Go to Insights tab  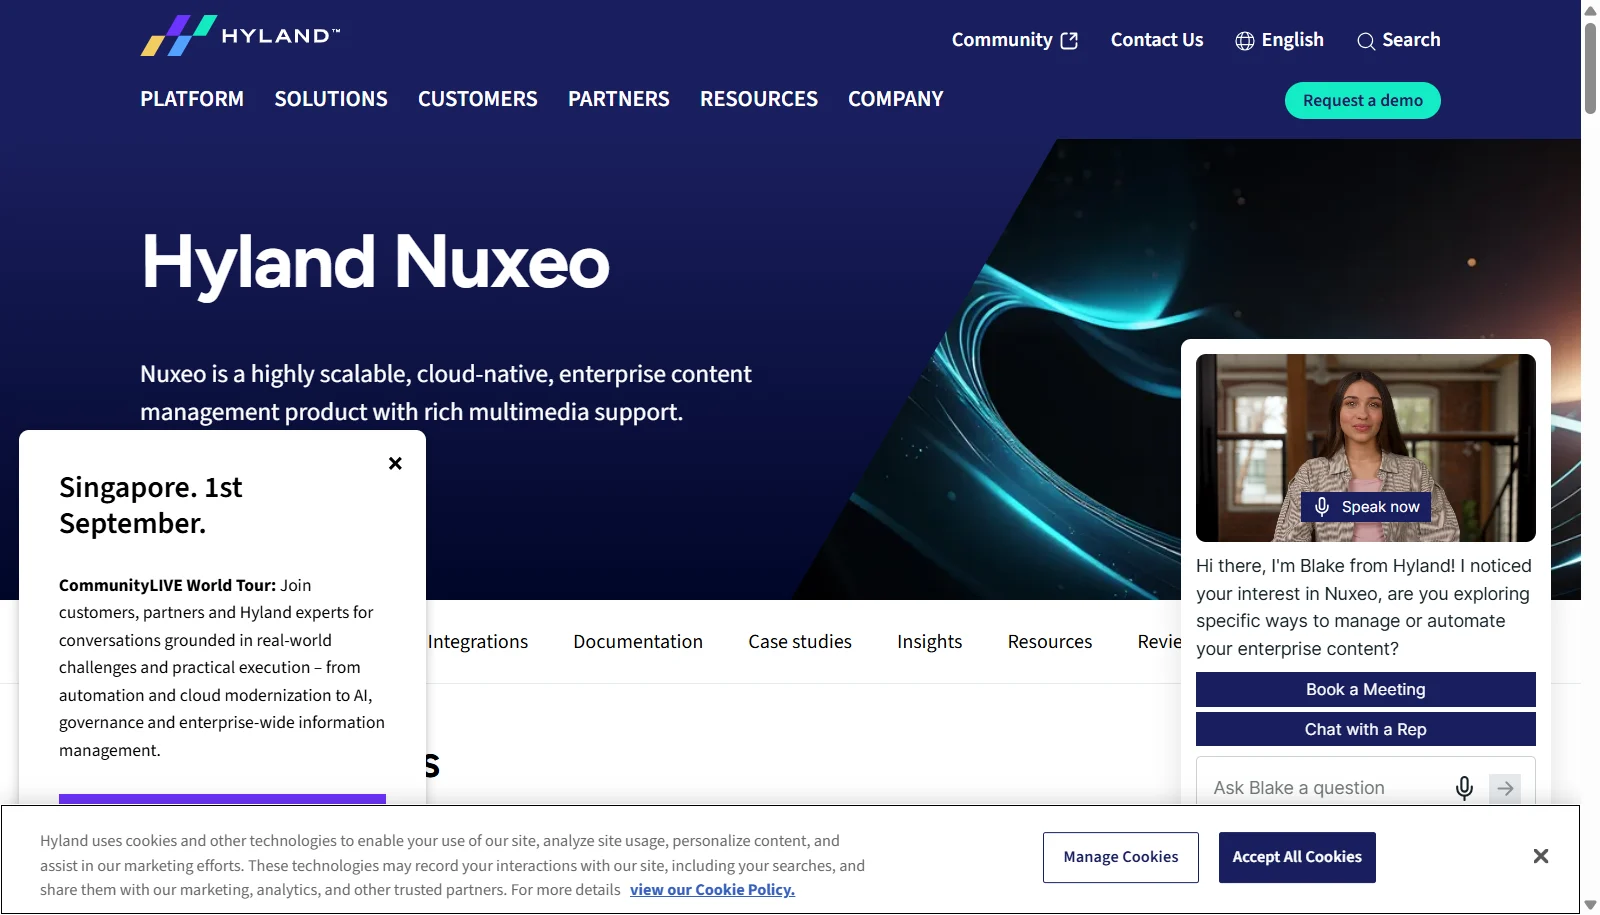(929, 642)
